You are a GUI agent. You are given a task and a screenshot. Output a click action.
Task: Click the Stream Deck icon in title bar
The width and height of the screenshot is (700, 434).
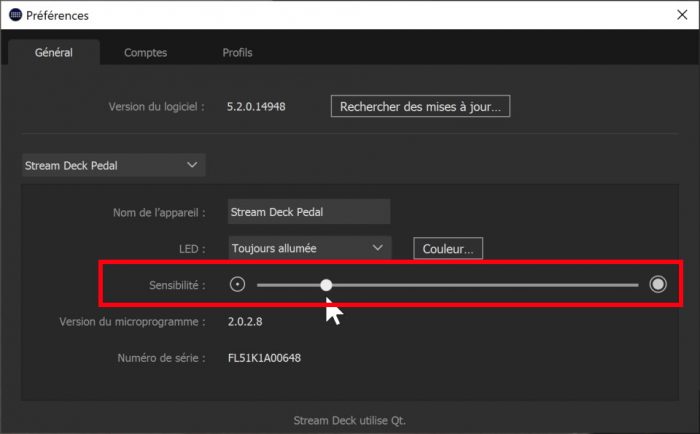(15, 16)
